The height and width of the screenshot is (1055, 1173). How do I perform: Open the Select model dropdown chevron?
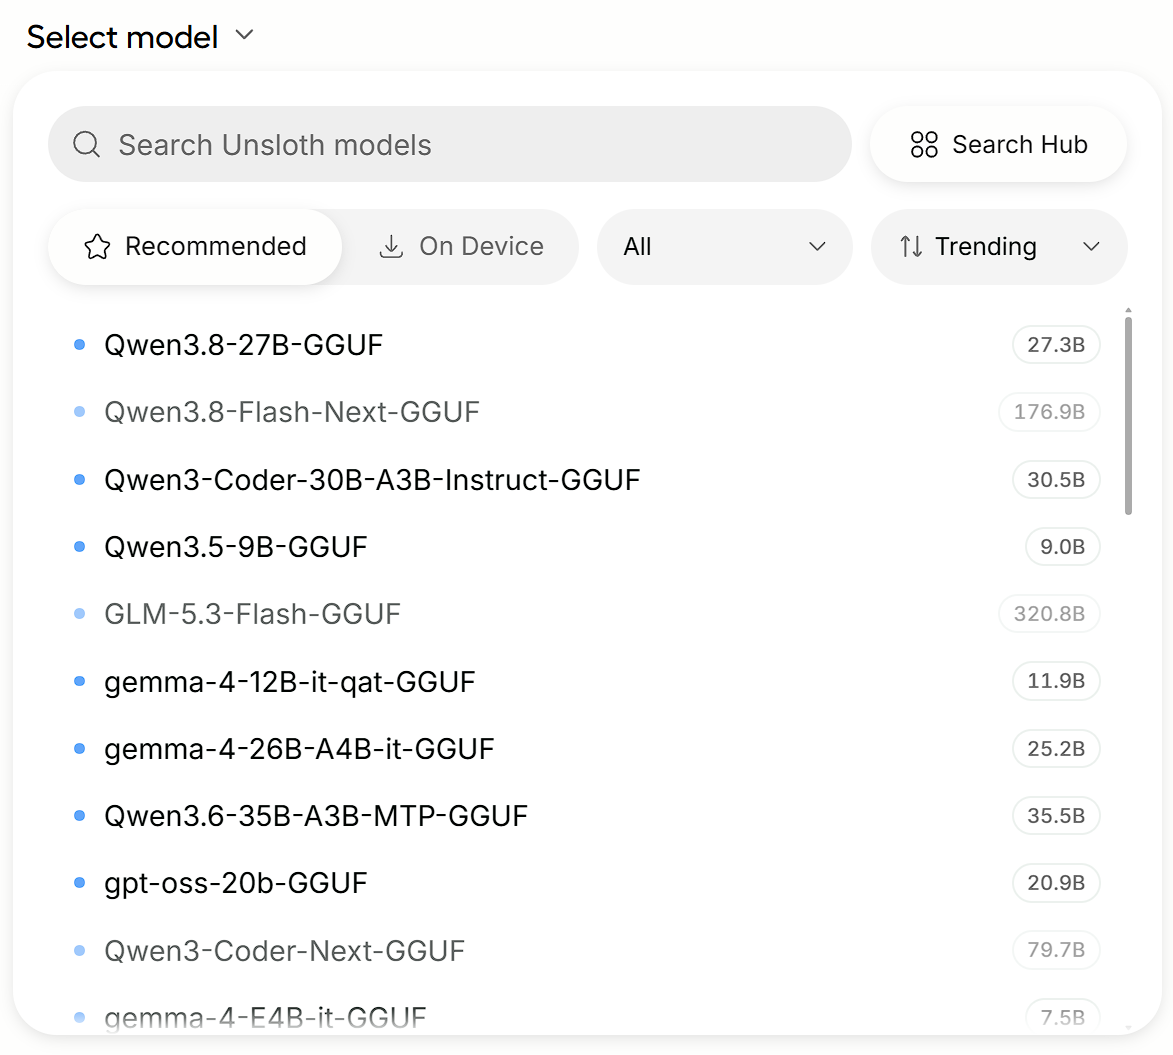245,35
